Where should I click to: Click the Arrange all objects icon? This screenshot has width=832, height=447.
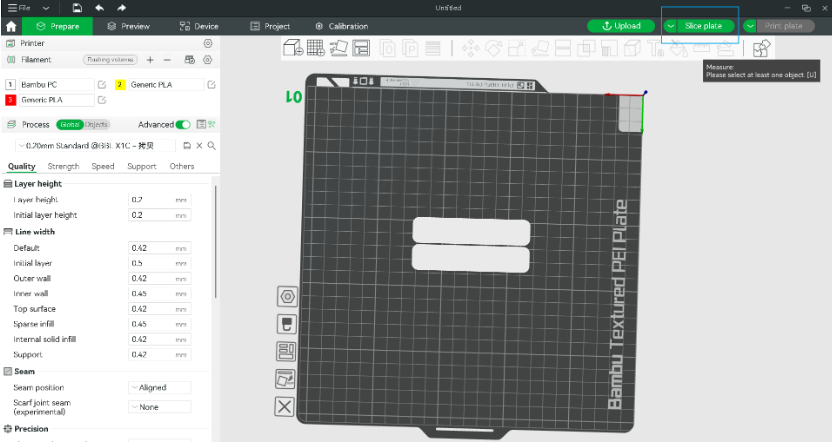(x=361, y=48)
